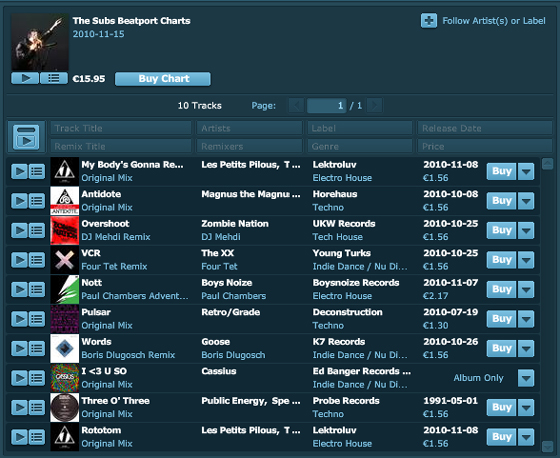This screenshot has height=458, width=560.
Task: Play the Overshoot track
Action: click(20, 230)
